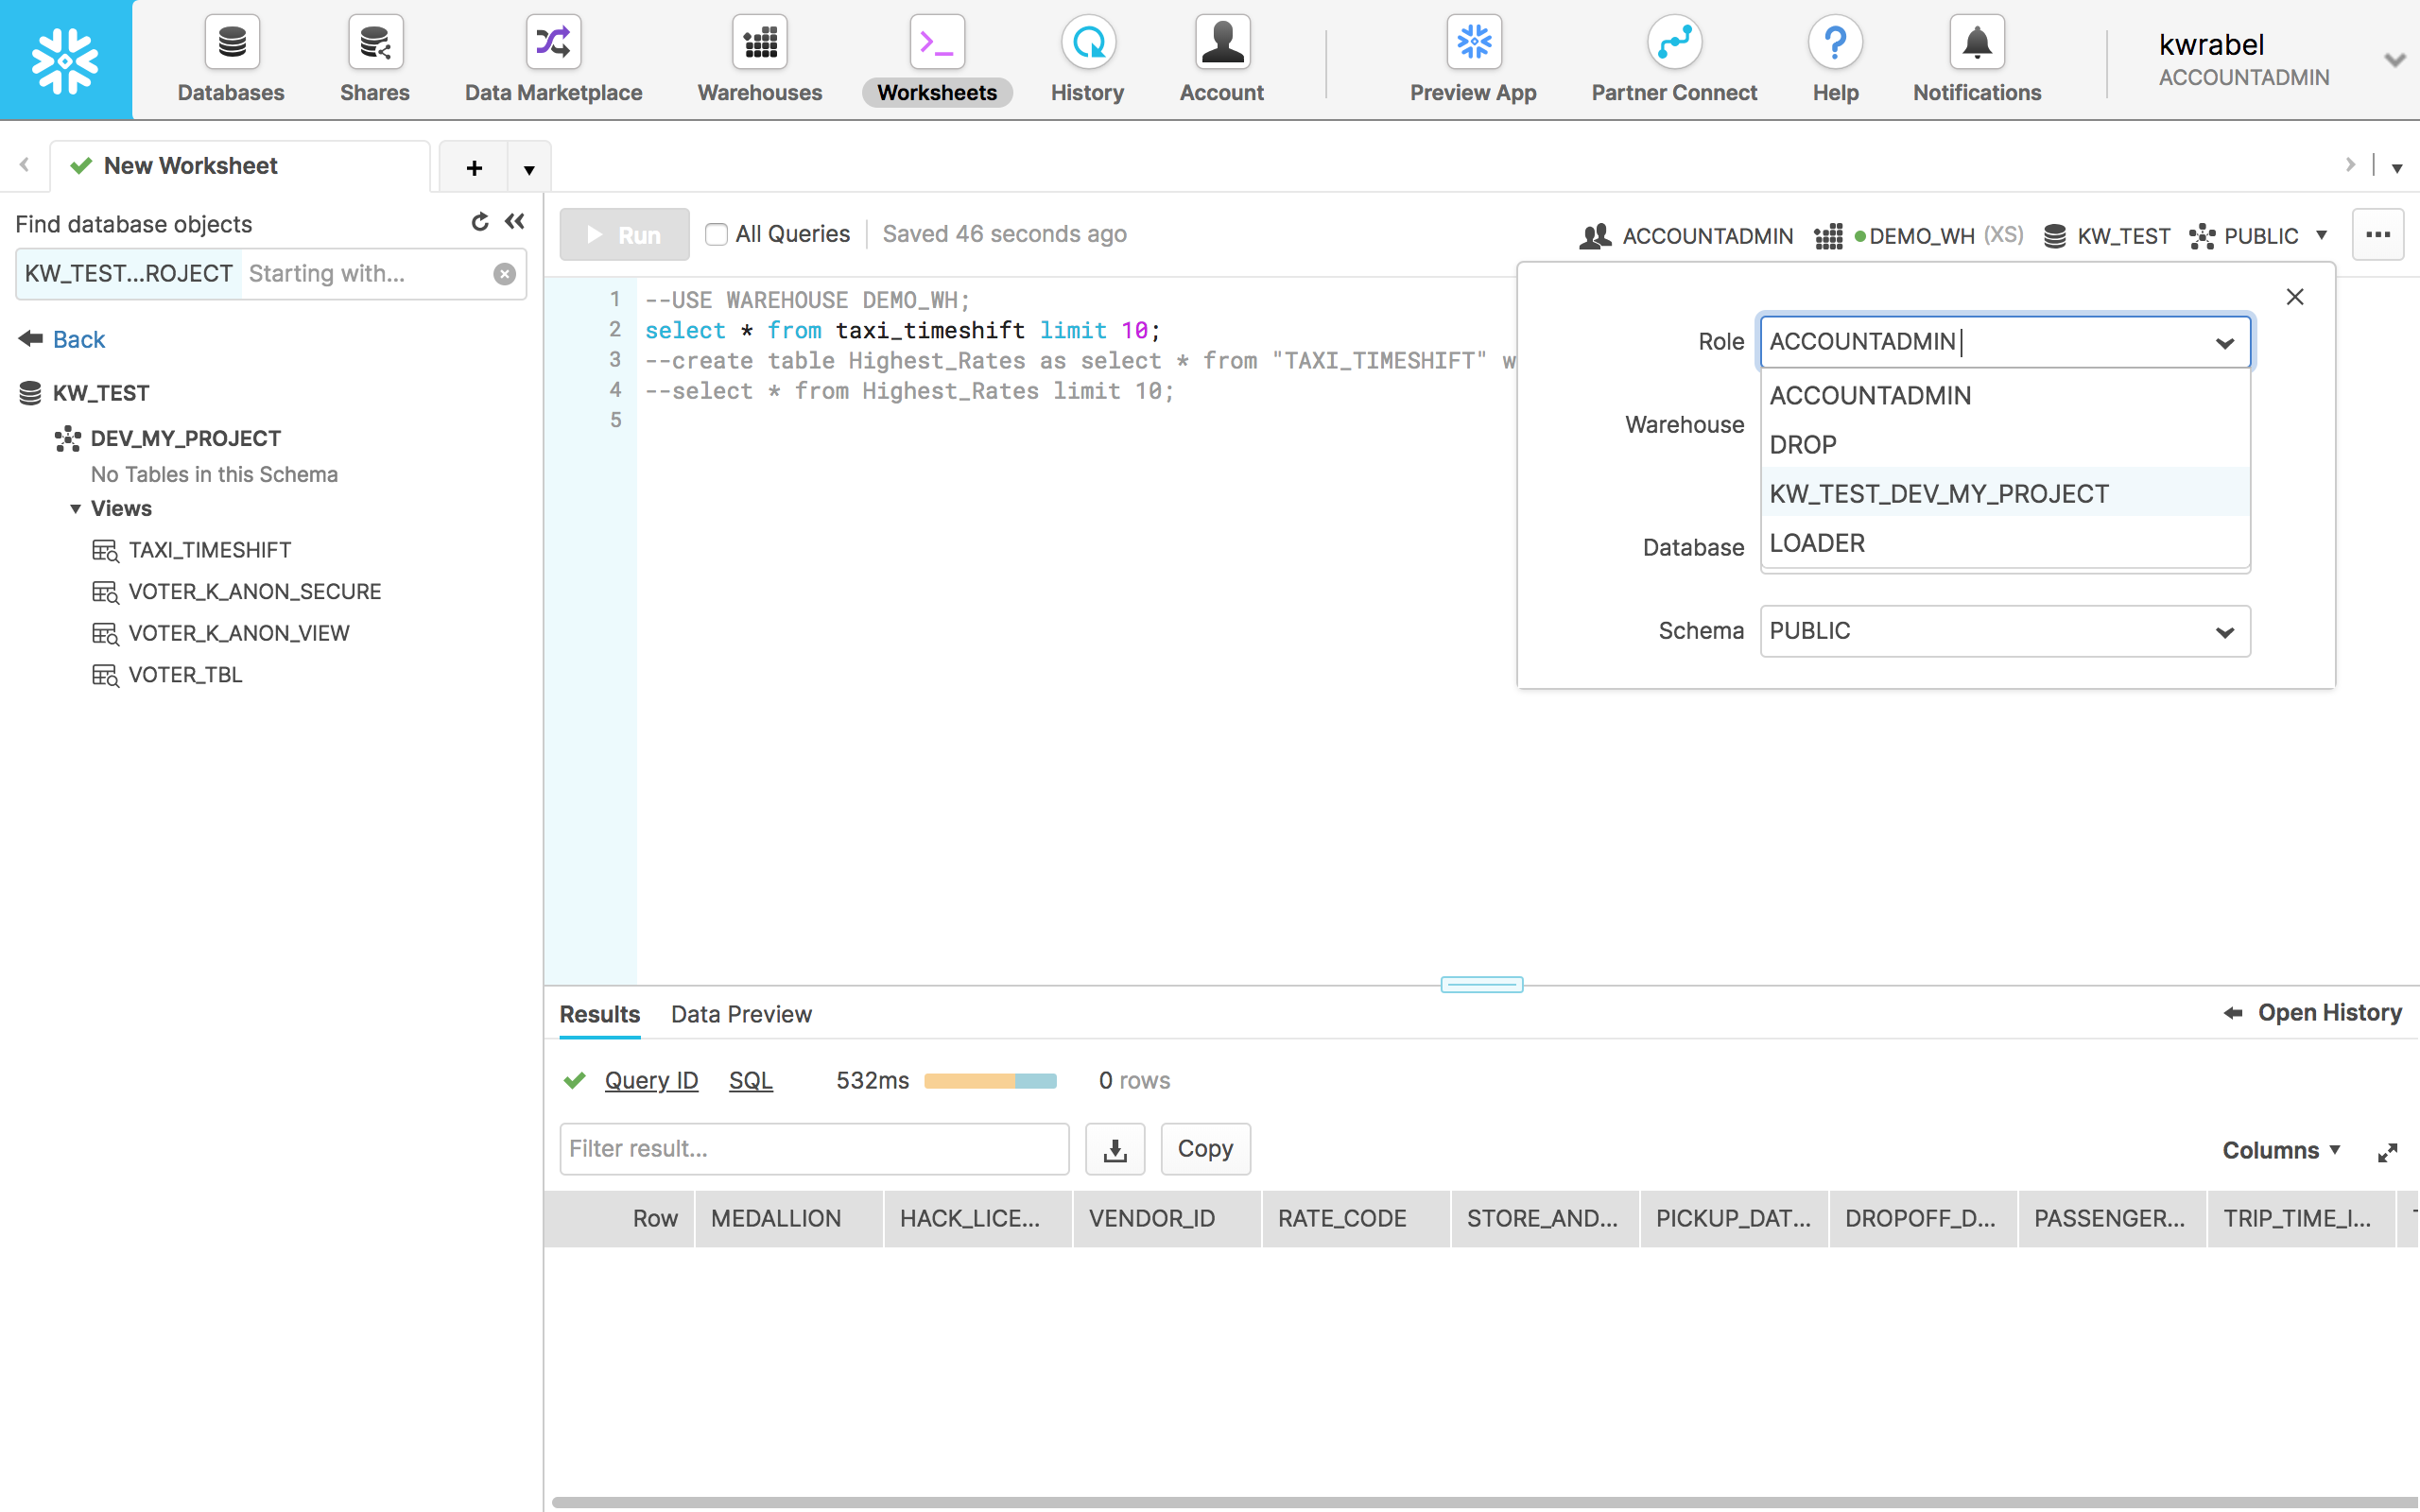The height and width of the screenshot is (1512, 2420).
Task: Enable the All Queries checkbox
Action: tap(716, 234)
